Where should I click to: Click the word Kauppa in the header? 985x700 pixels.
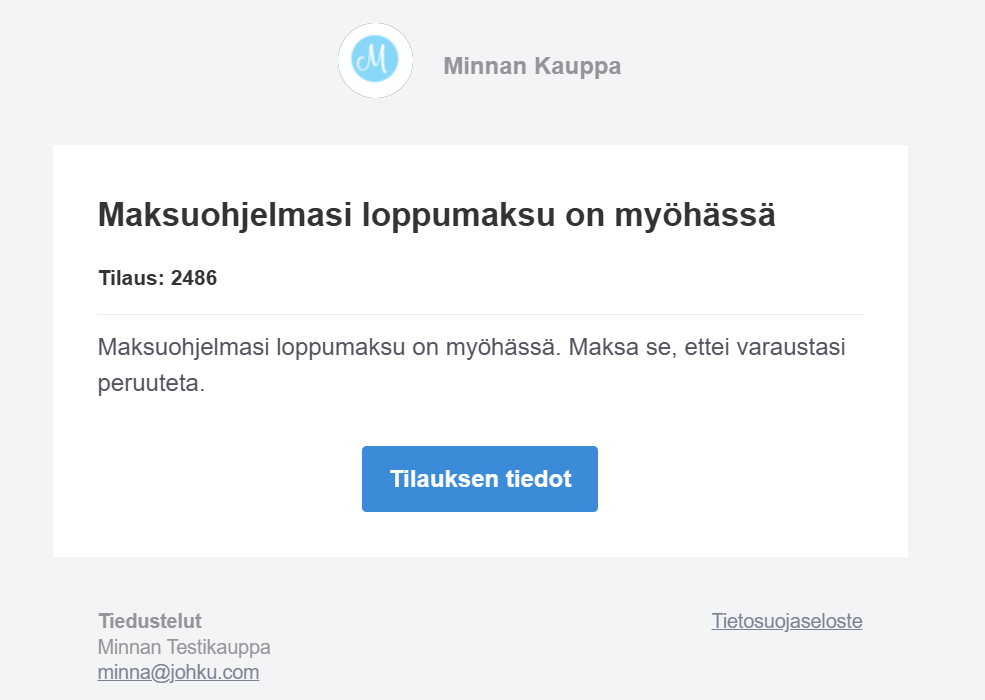coord(577,67)
